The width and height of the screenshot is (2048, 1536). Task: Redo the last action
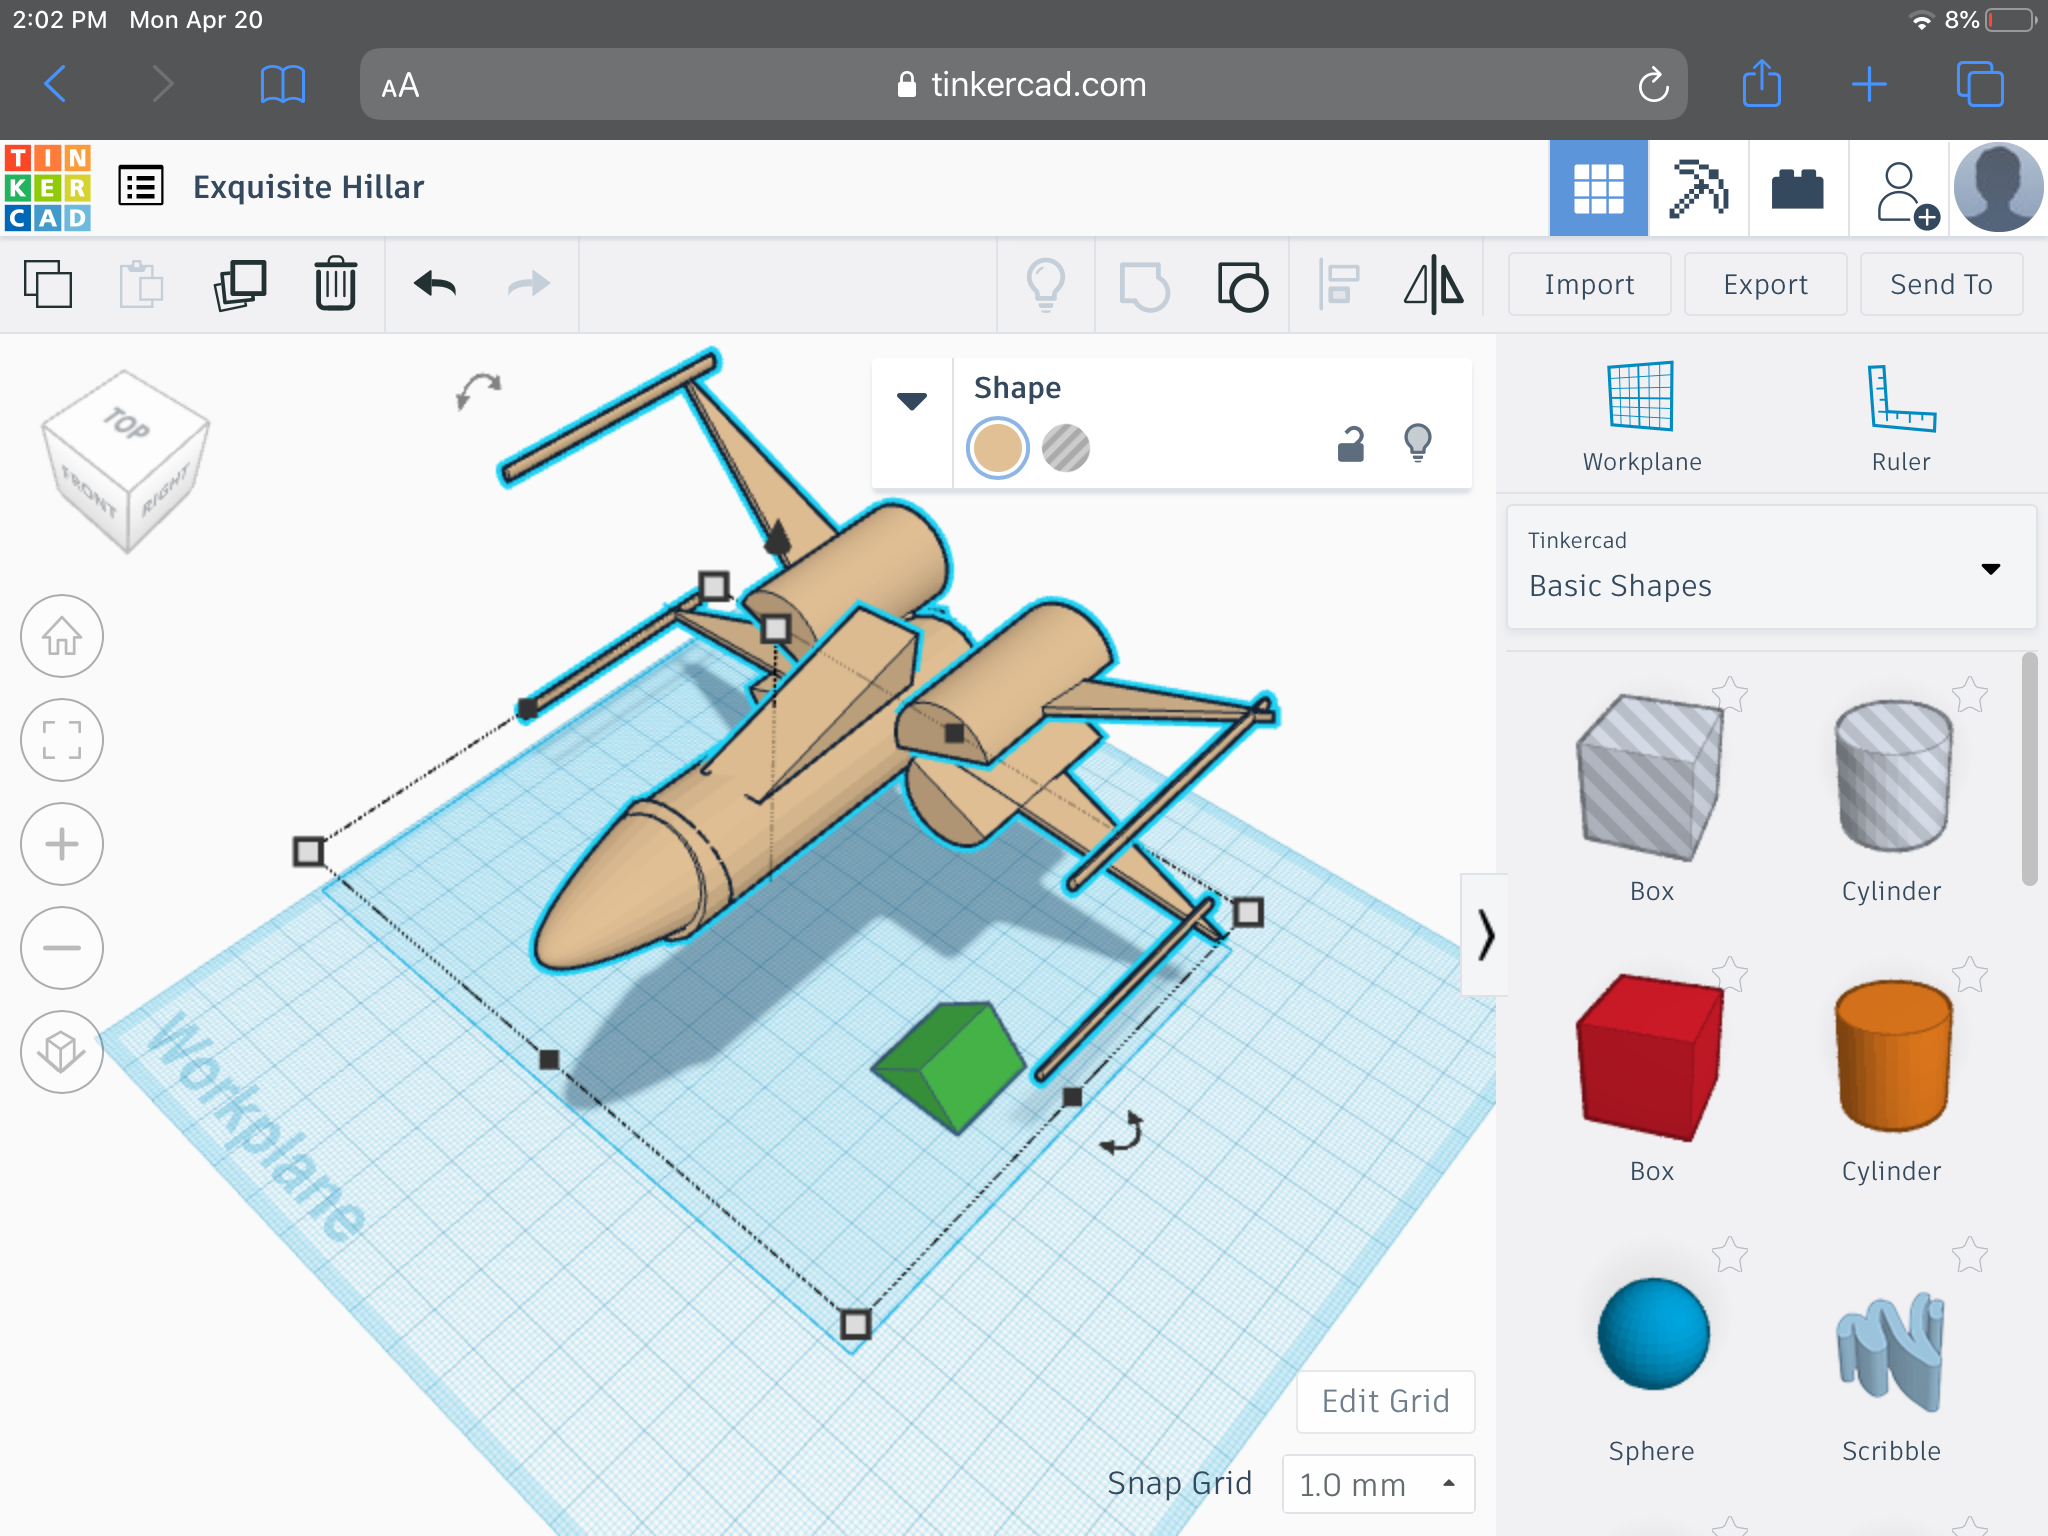(528, 284)
